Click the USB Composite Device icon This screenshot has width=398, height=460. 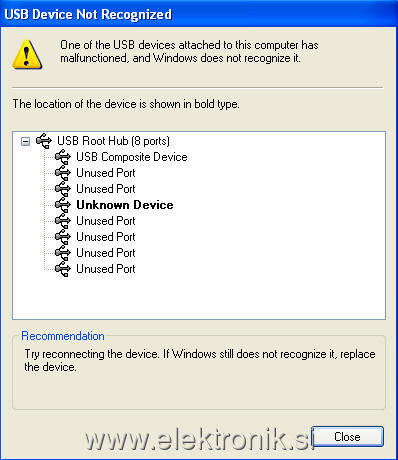coord(63,157)
